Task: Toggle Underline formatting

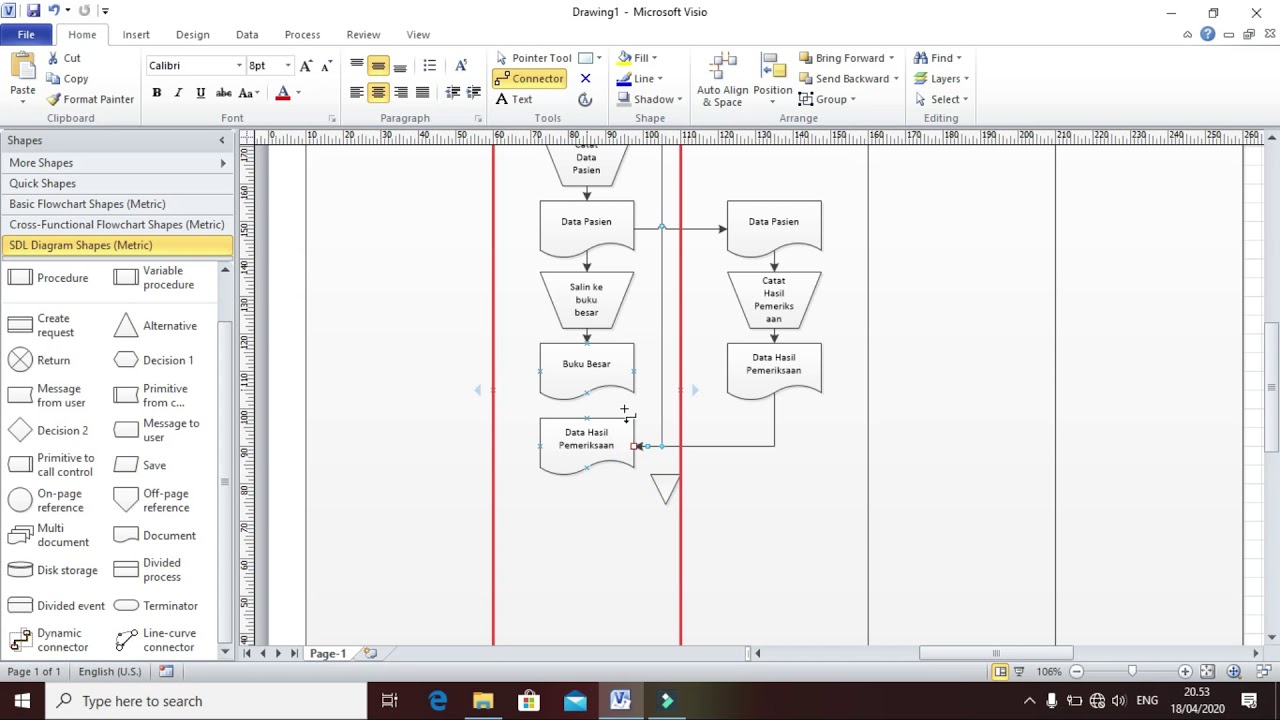Action: [x=201, y=93]
